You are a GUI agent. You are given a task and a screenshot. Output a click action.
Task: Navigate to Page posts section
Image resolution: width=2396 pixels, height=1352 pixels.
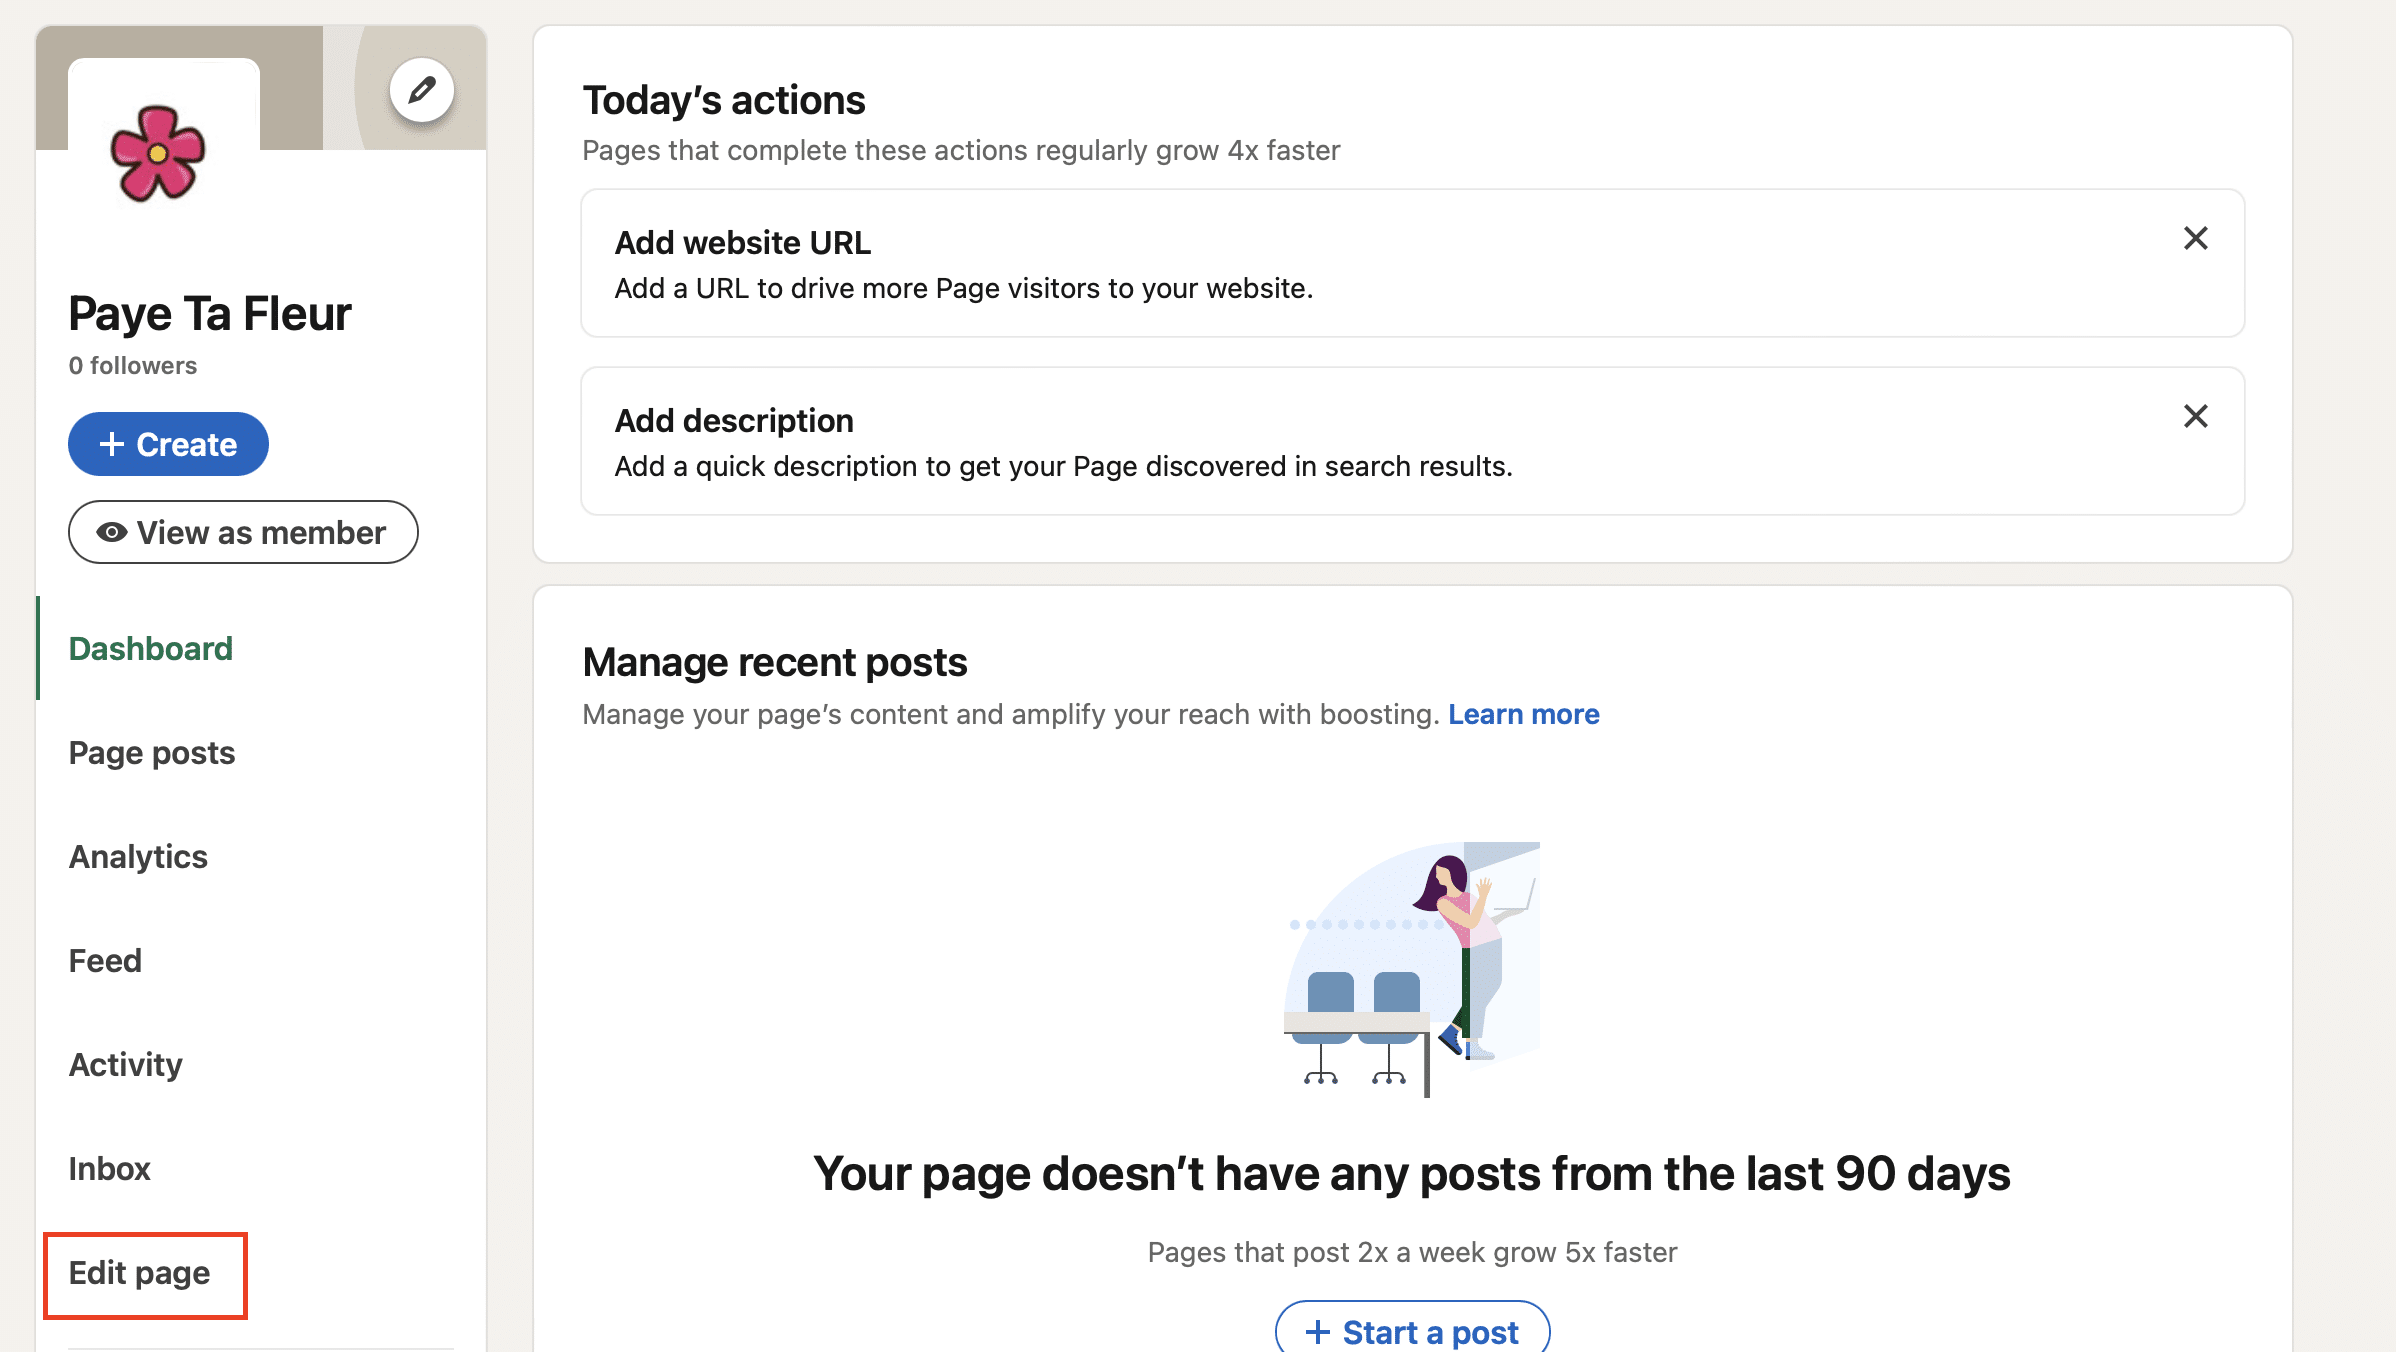(x=151, y=752)
